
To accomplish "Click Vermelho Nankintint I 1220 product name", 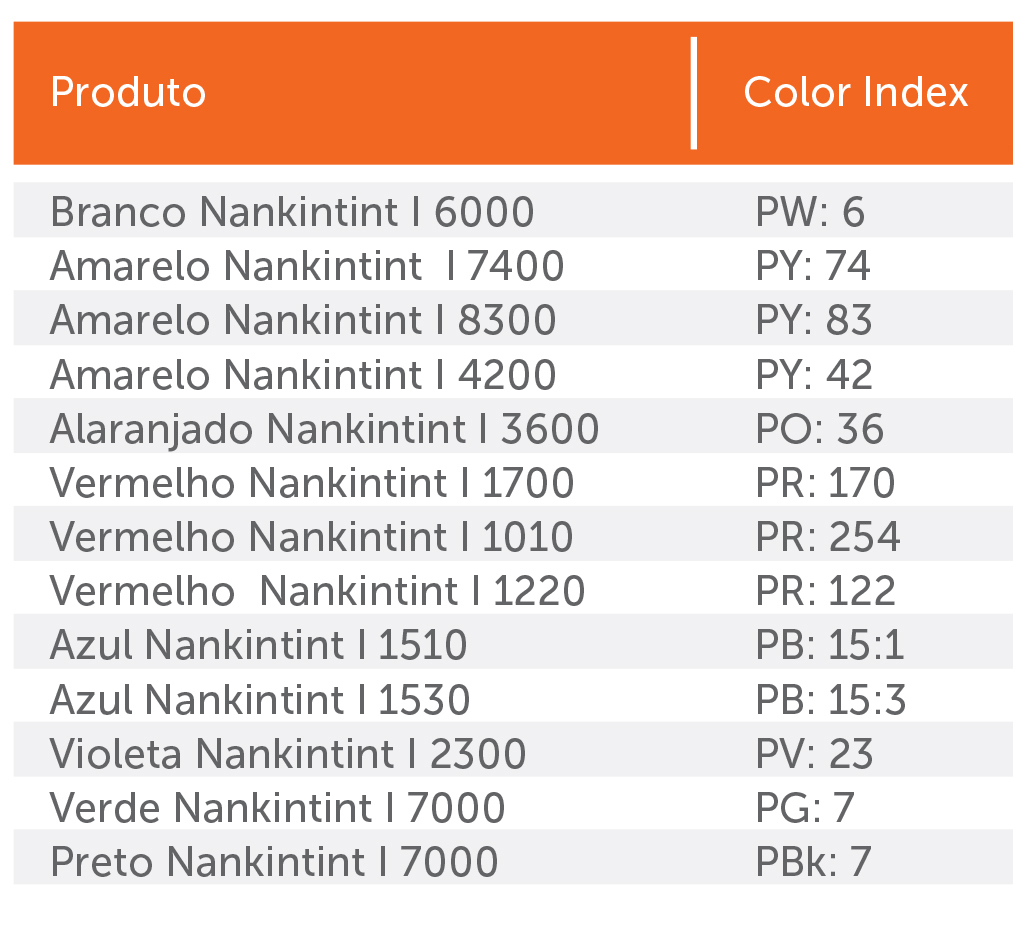I will coord(317,591).
